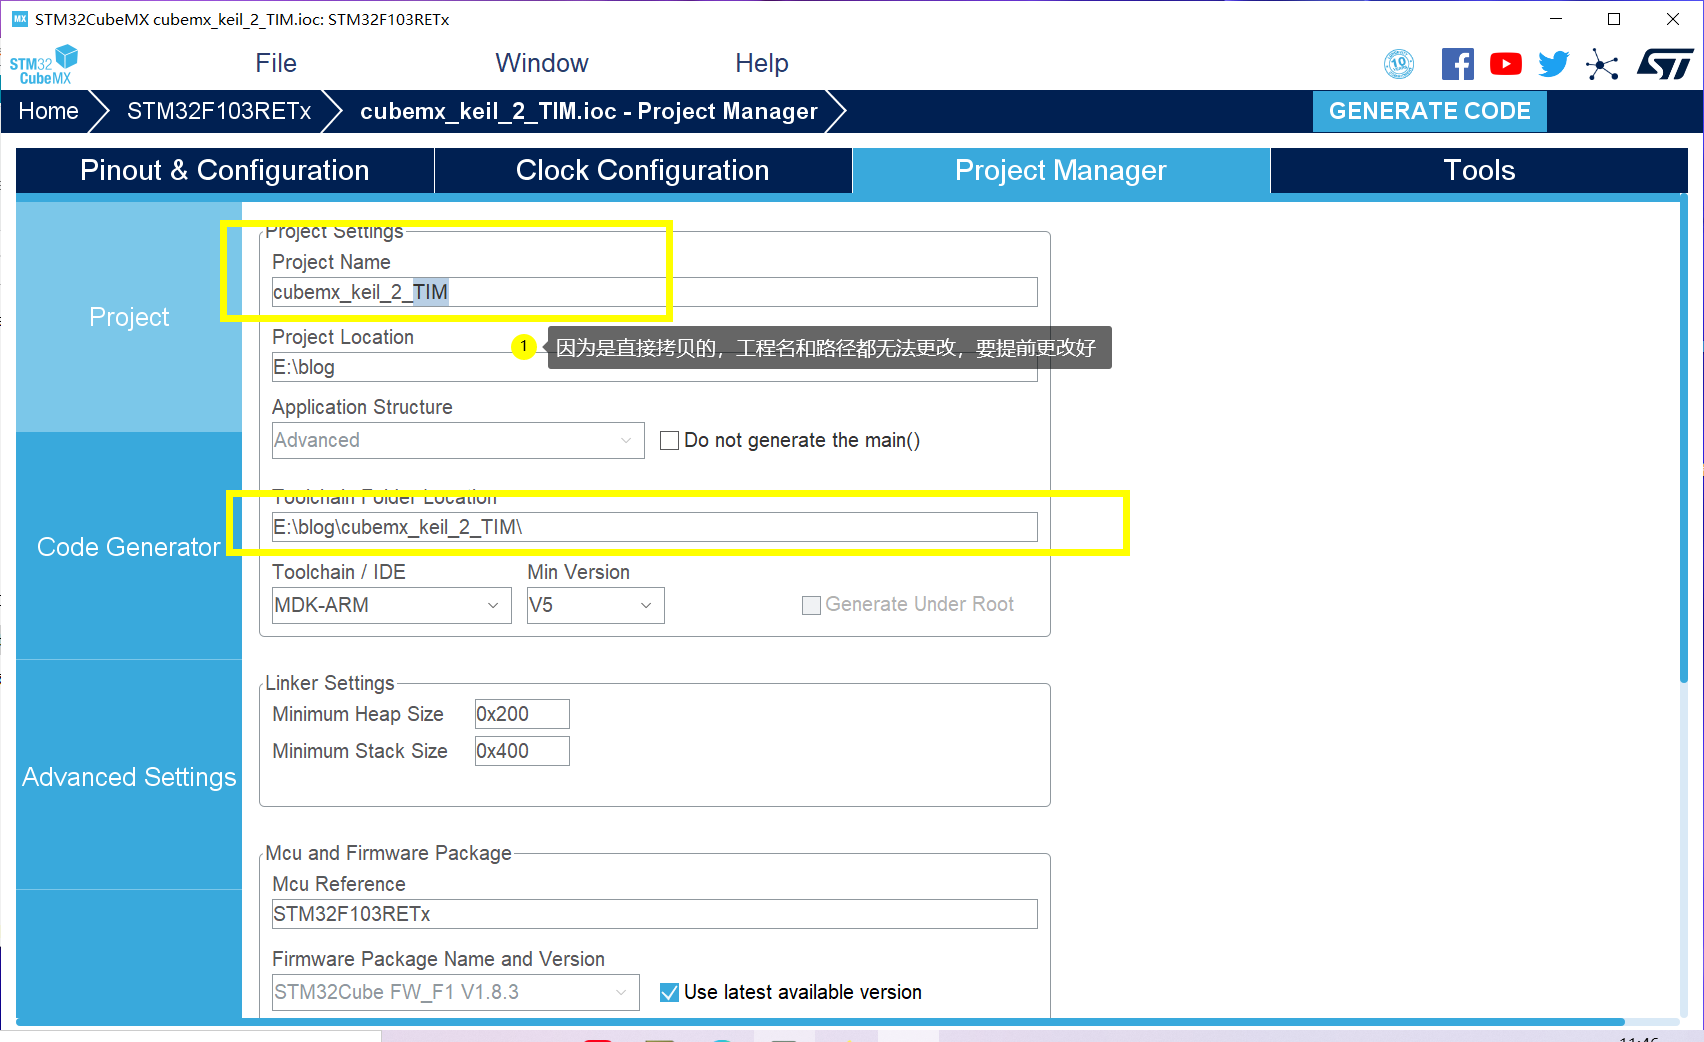
Task: Click the cubemx_keil_2_TIM.ioc Project Manager breadcrumb
Action: [589, 111]
